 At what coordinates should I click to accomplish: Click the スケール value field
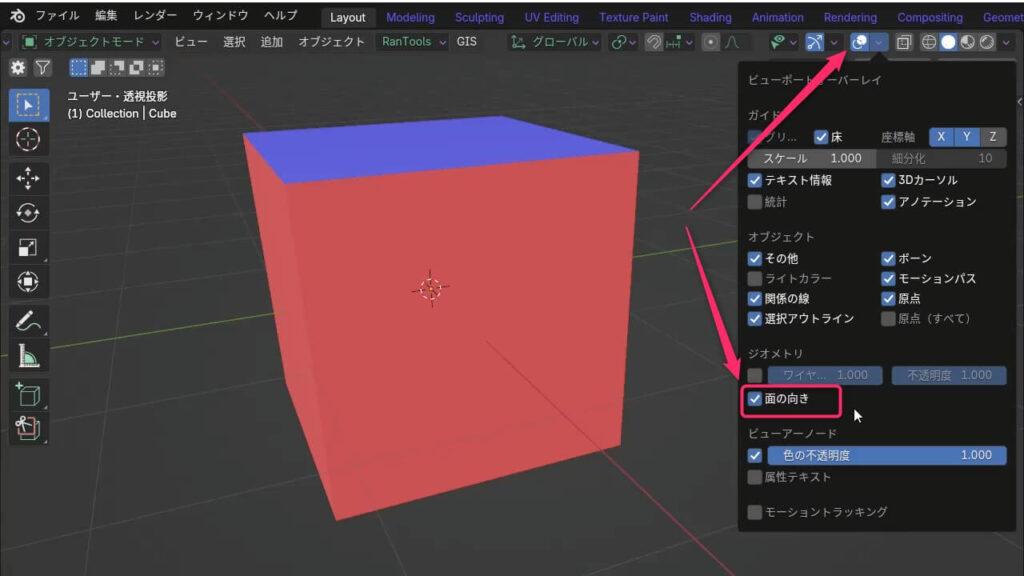pos(812,159)
